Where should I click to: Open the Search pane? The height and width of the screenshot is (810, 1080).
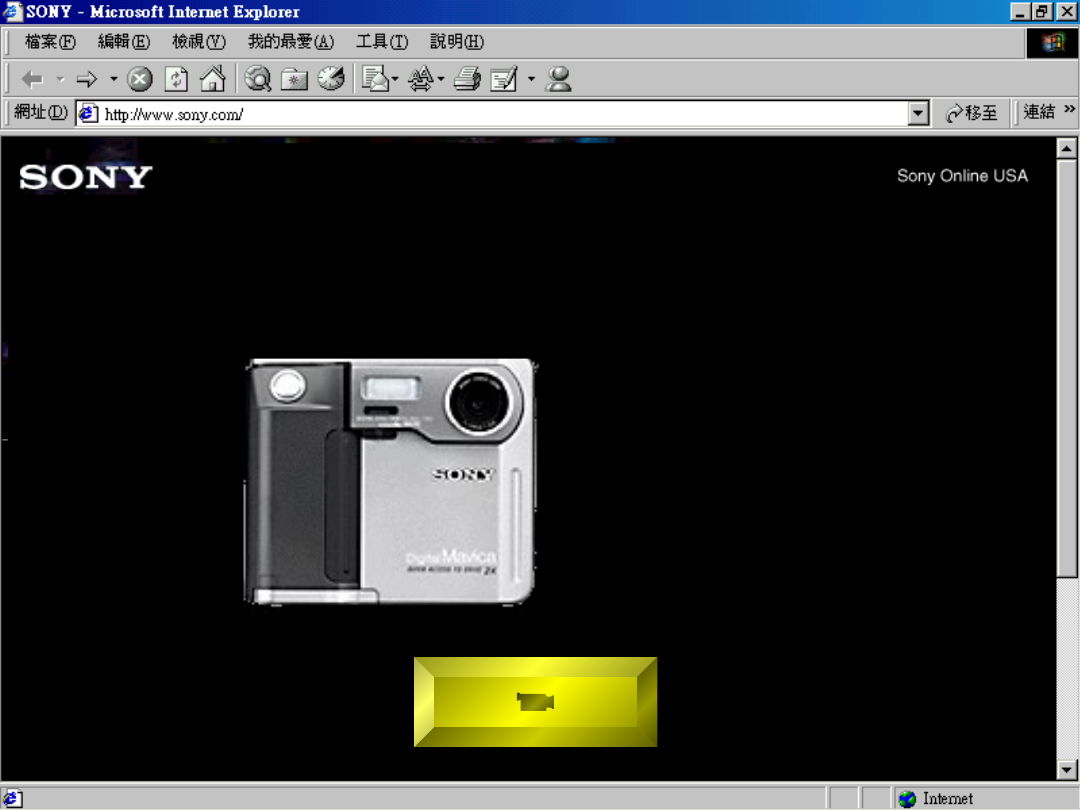point(258,79)
